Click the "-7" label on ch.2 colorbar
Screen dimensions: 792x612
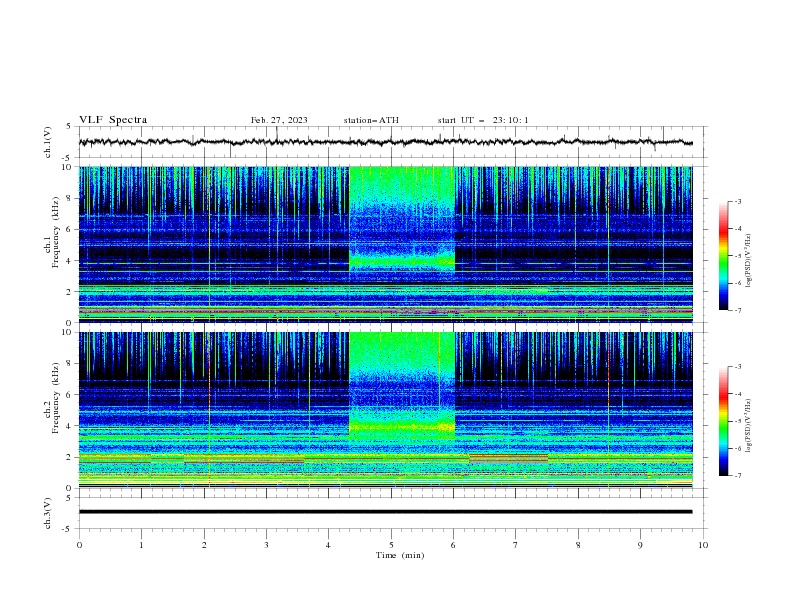tap(737, 476)
